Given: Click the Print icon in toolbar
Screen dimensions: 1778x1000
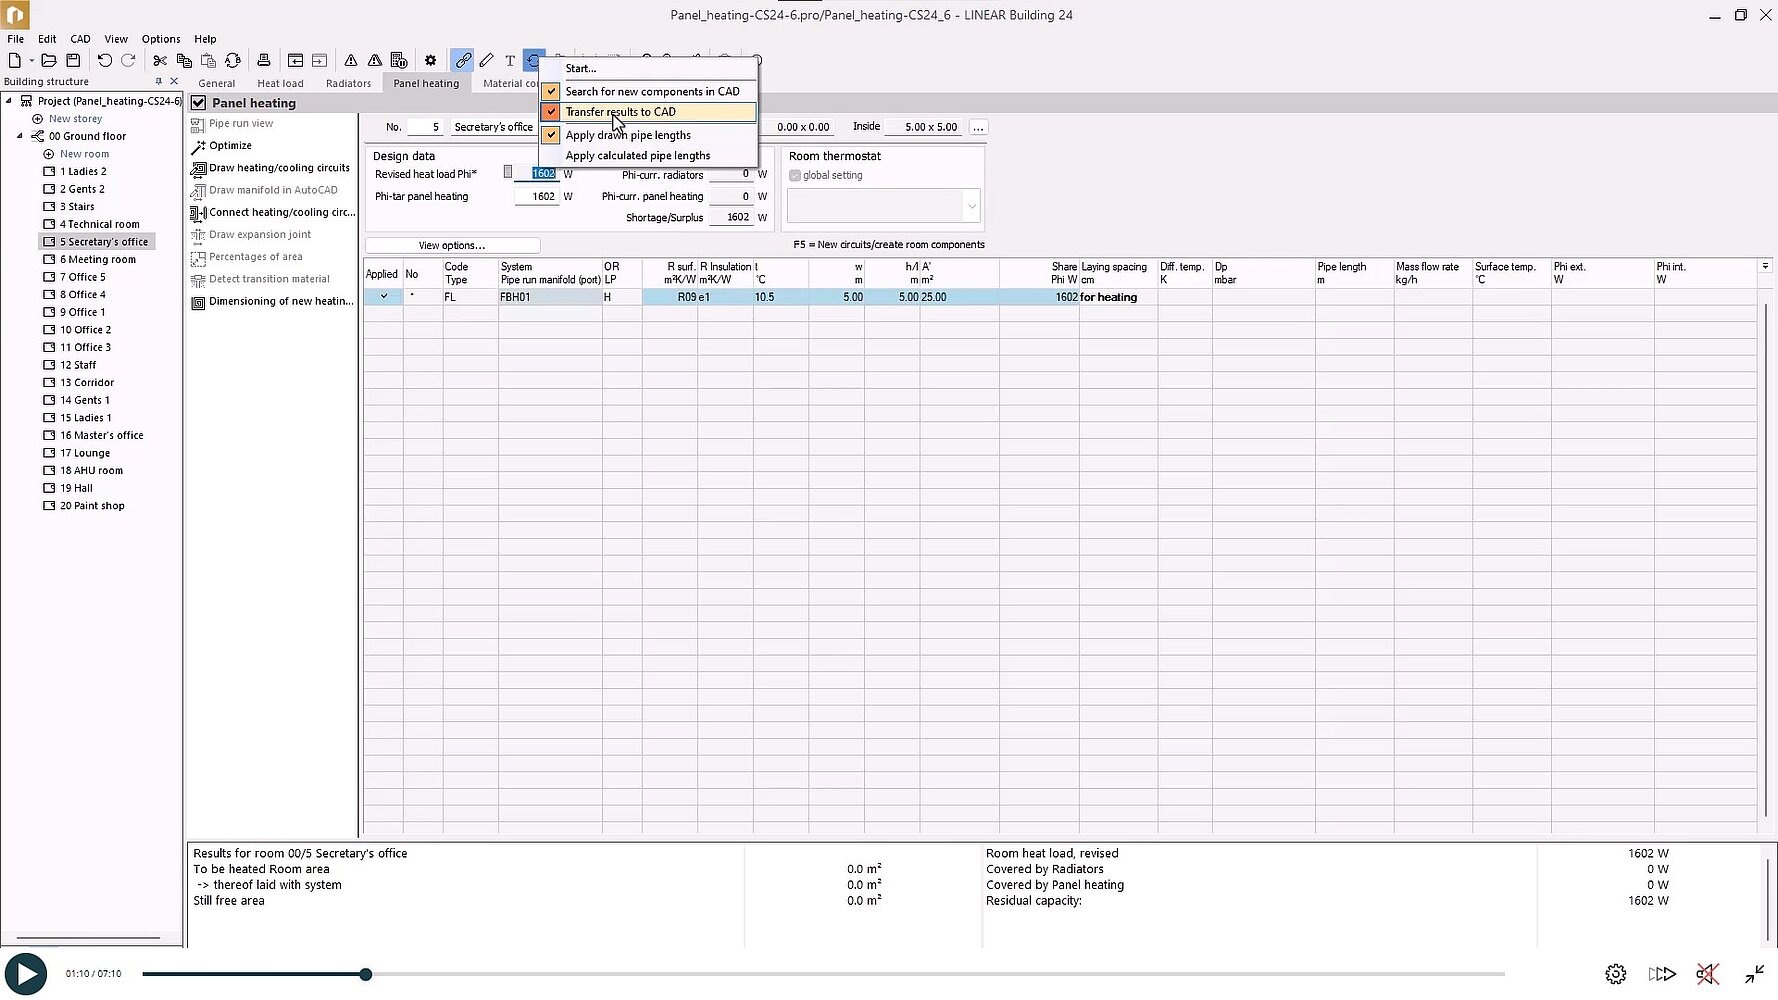Looking at the screenshot, I should click(264, 61).
